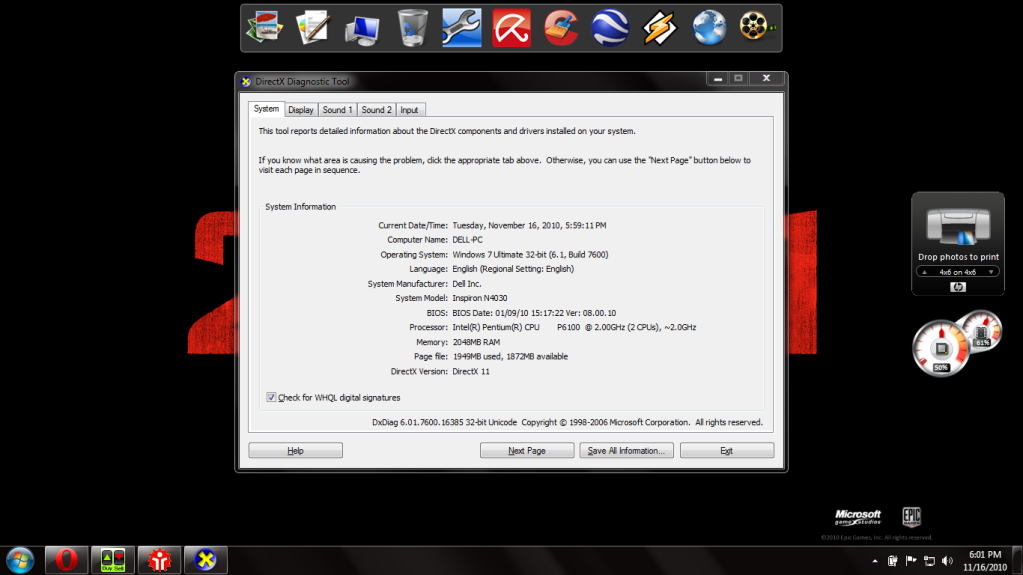
Task: Open Avira antivirus umbrella icon
Action: tap(511, 27)
